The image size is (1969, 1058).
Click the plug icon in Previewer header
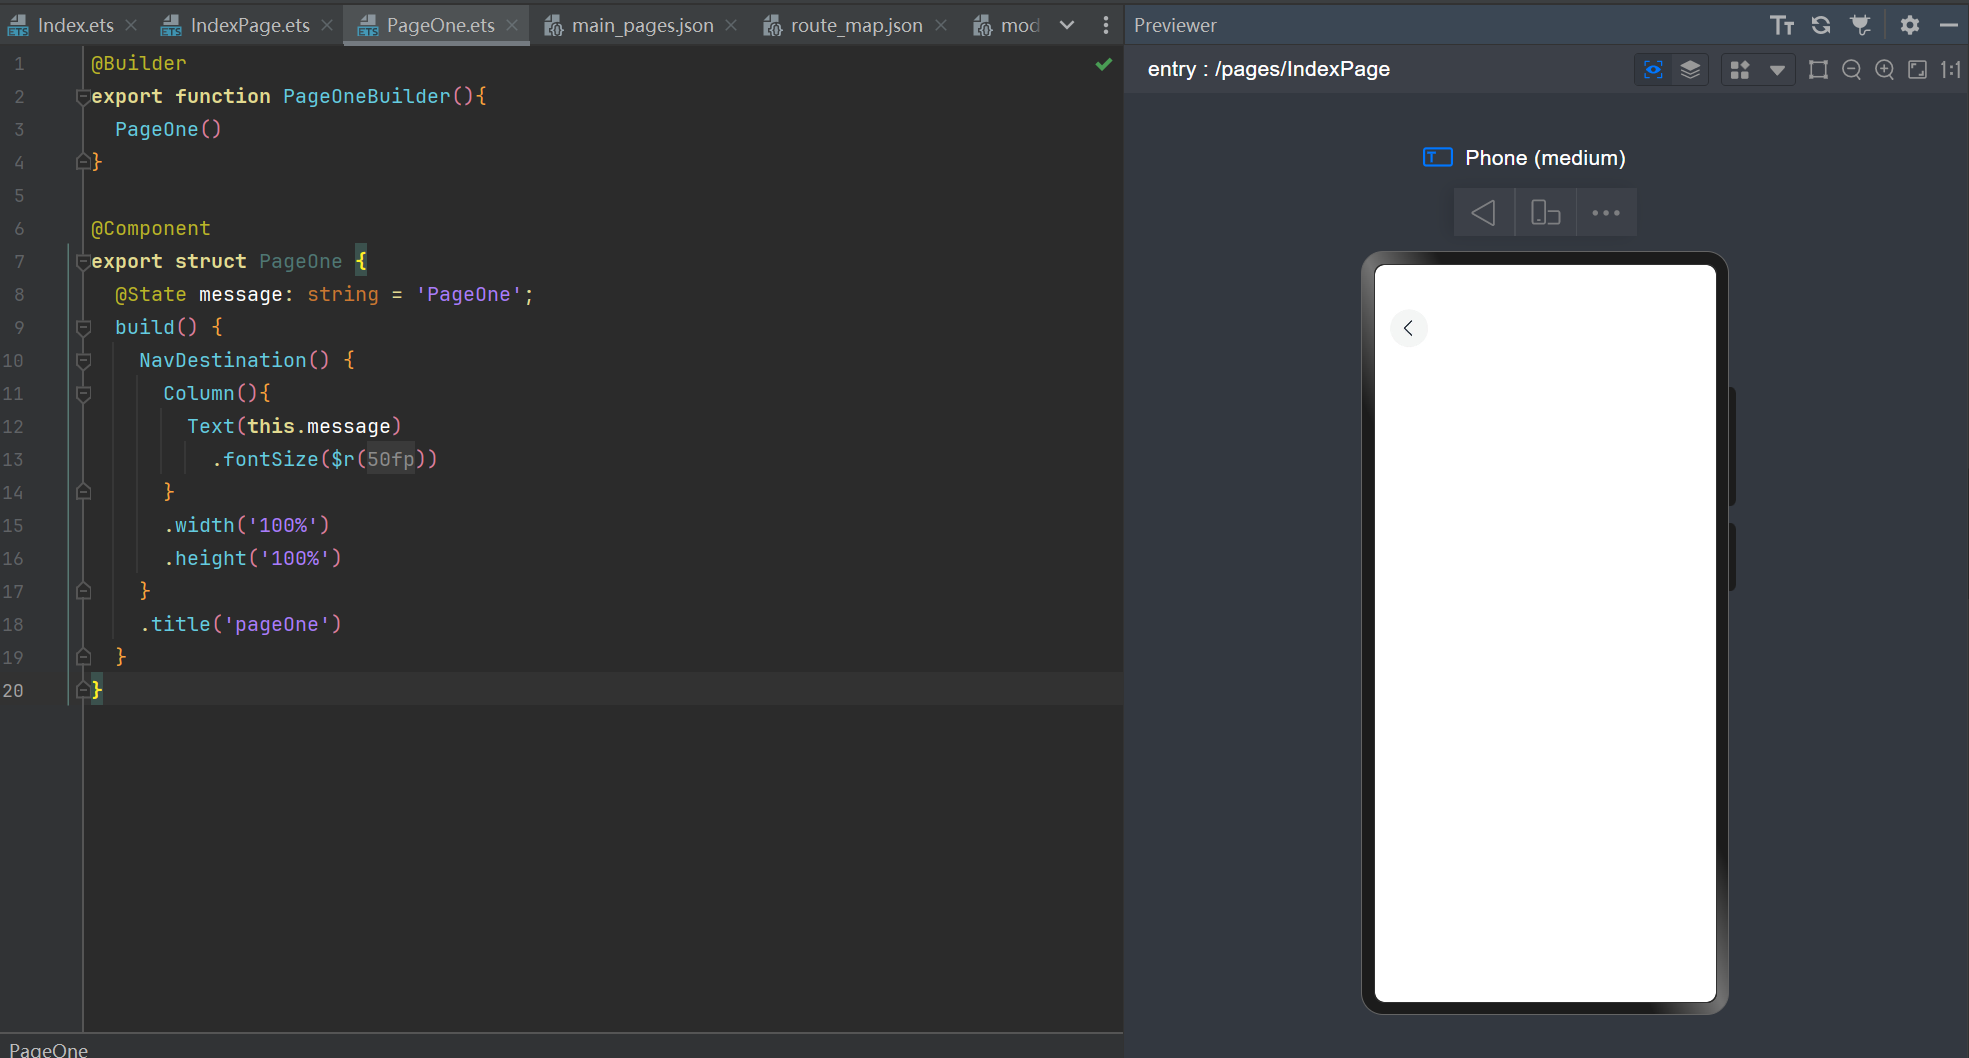[1860, 25]
